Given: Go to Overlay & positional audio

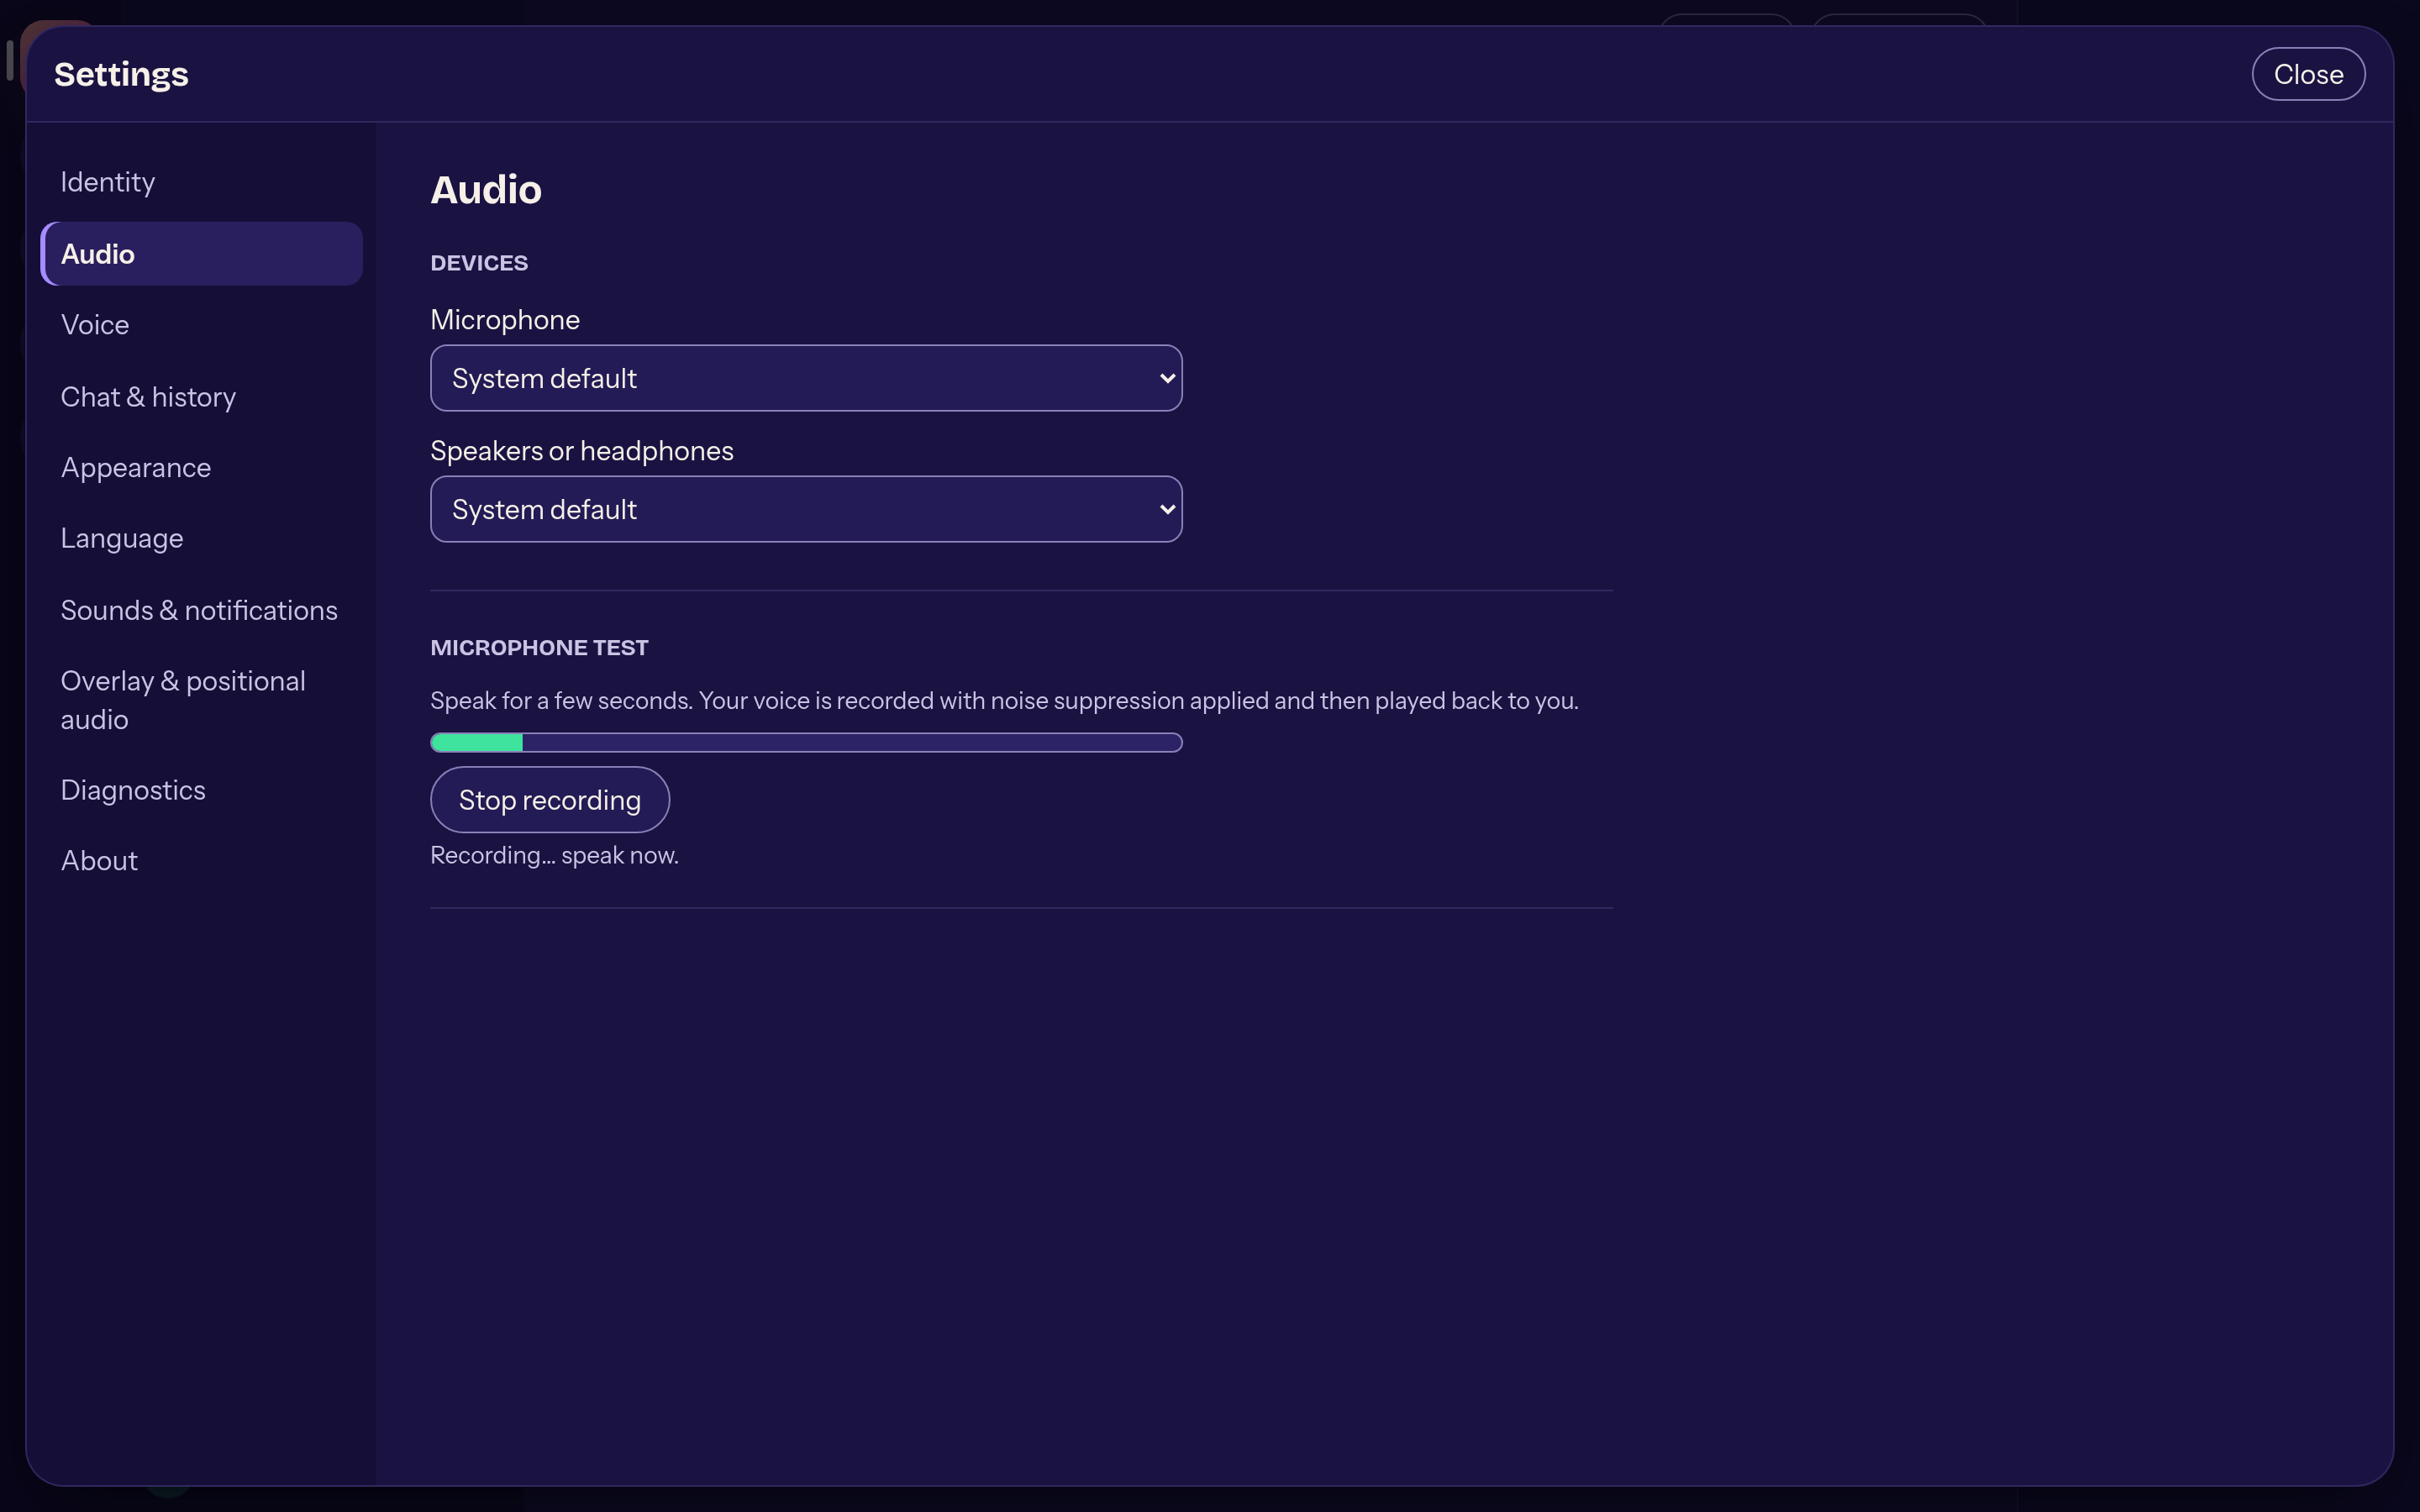Looking at the screenshot, I should click(201, 700).
